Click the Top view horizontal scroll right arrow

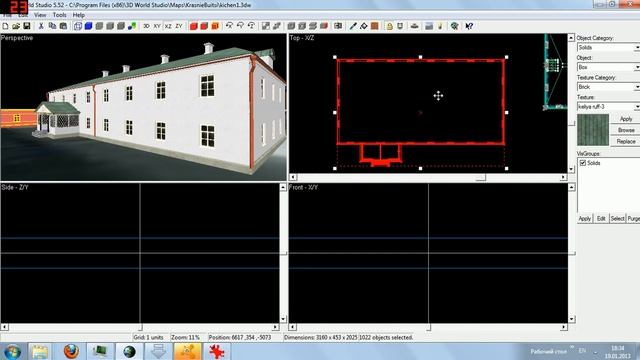click(564, 177)
